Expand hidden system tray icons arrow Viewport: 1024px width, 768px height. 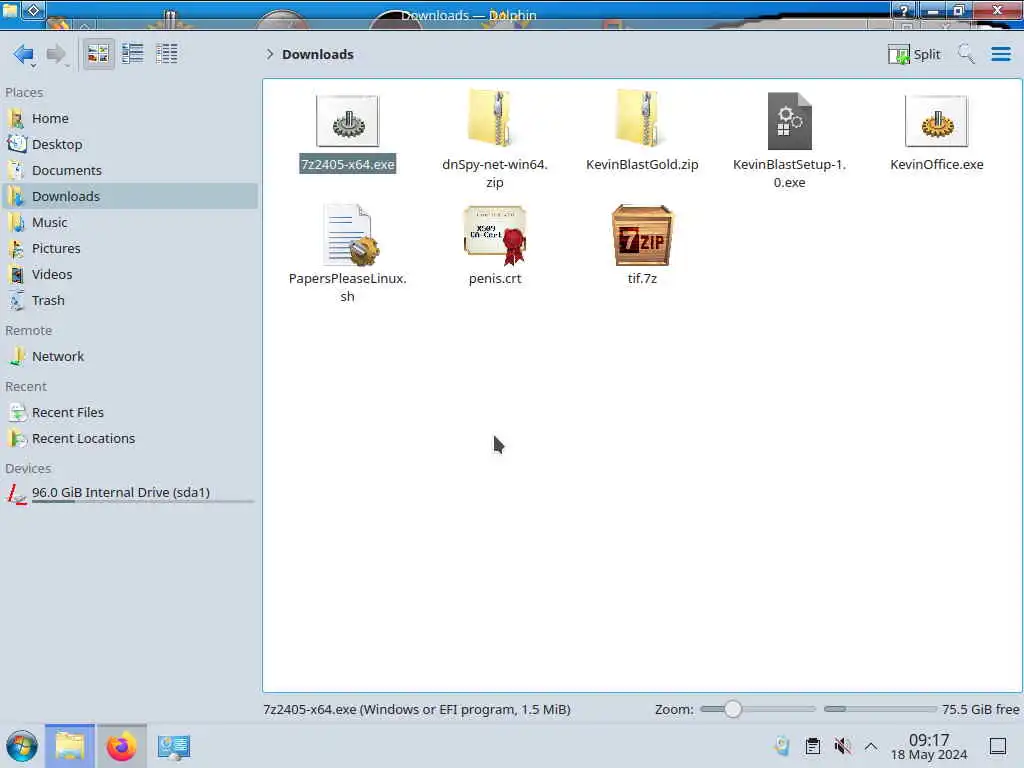pyautogui.click(x=871, y=746)
